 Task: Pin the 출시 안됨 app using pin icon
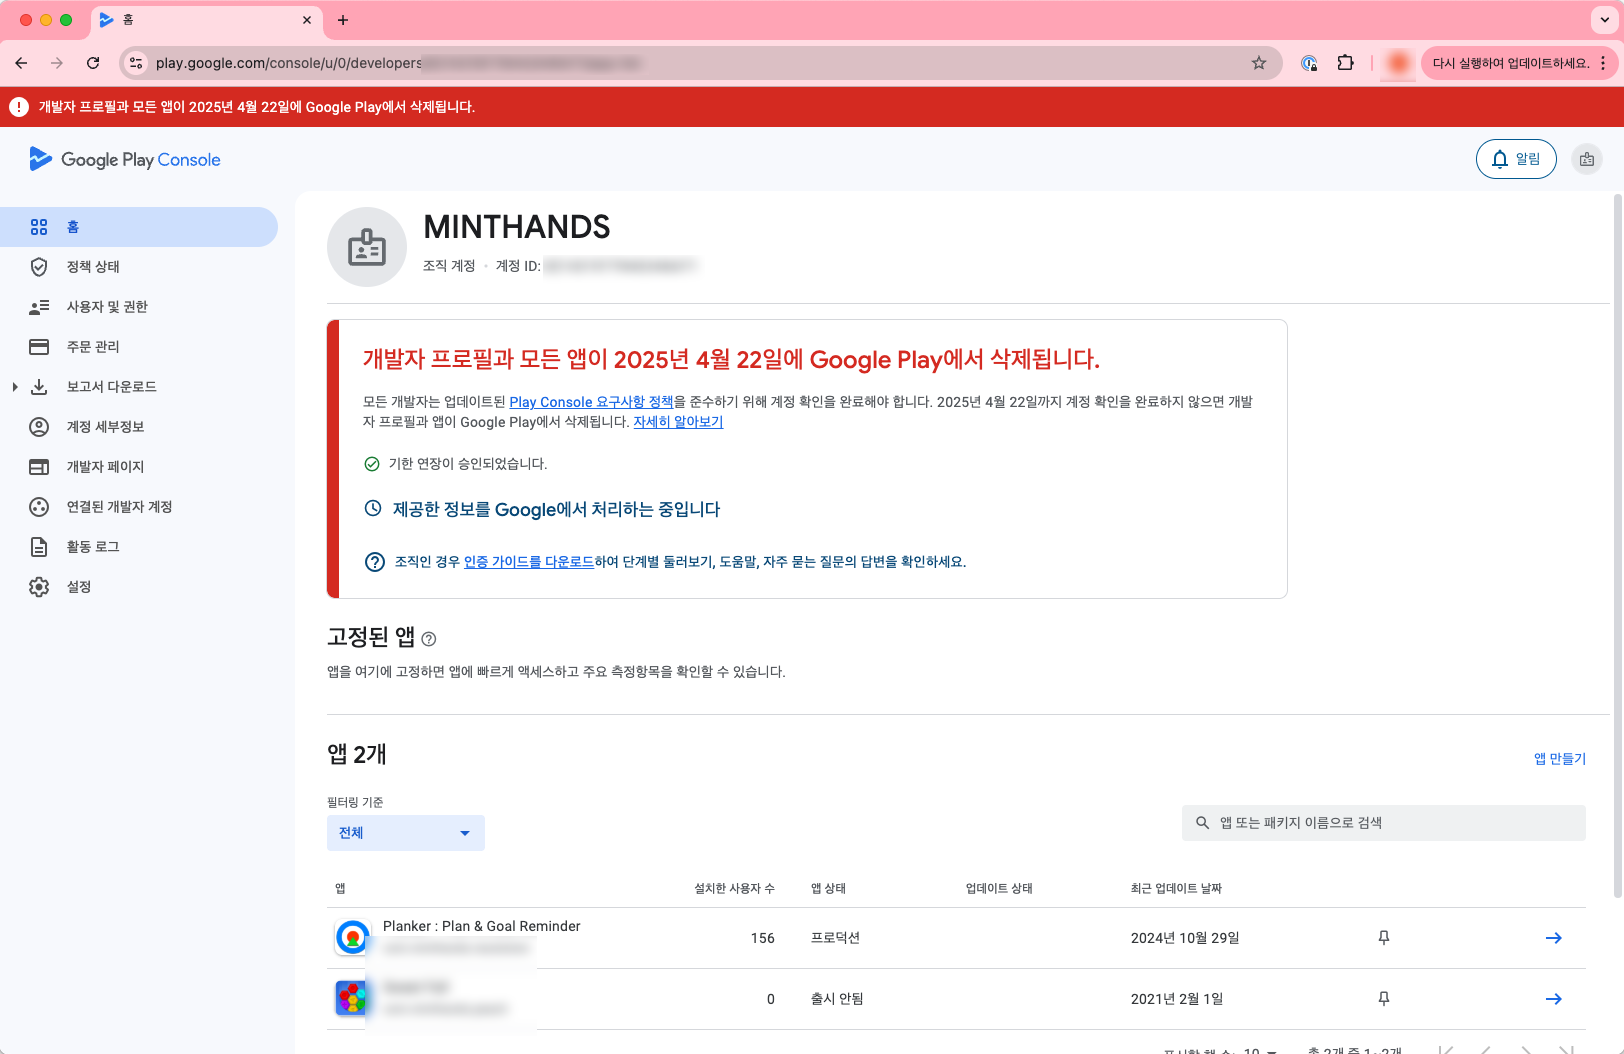[x=1384, y=999]
